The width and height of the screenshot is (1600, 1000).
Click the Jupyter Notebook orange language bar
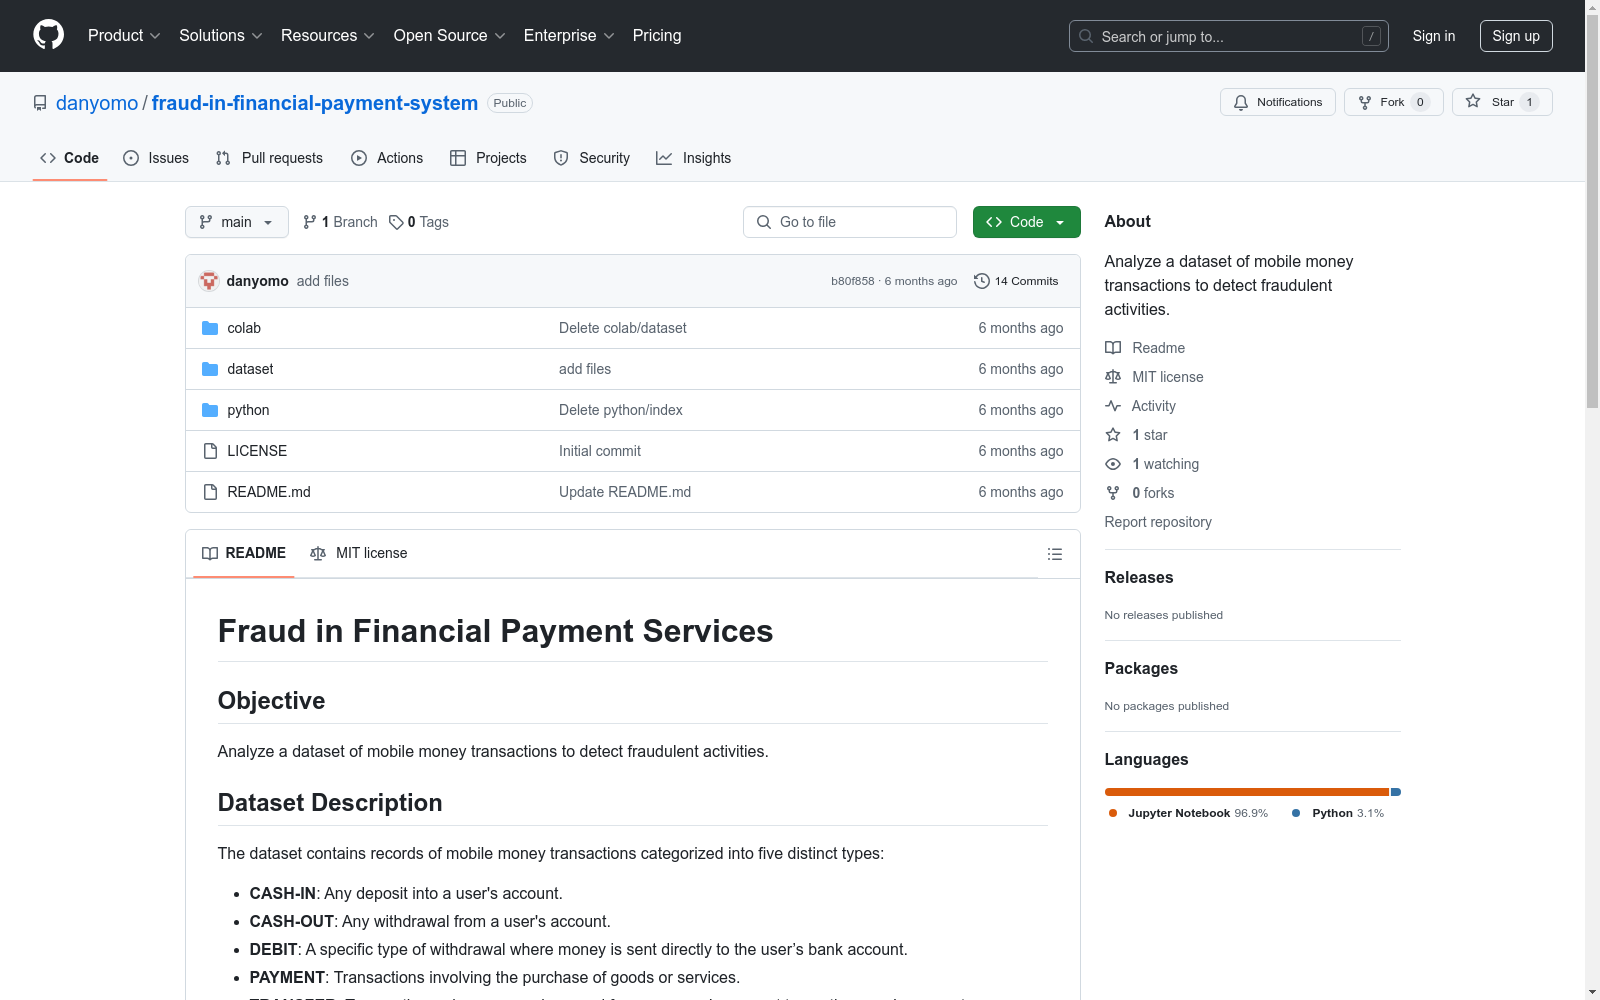[1247, 792]
